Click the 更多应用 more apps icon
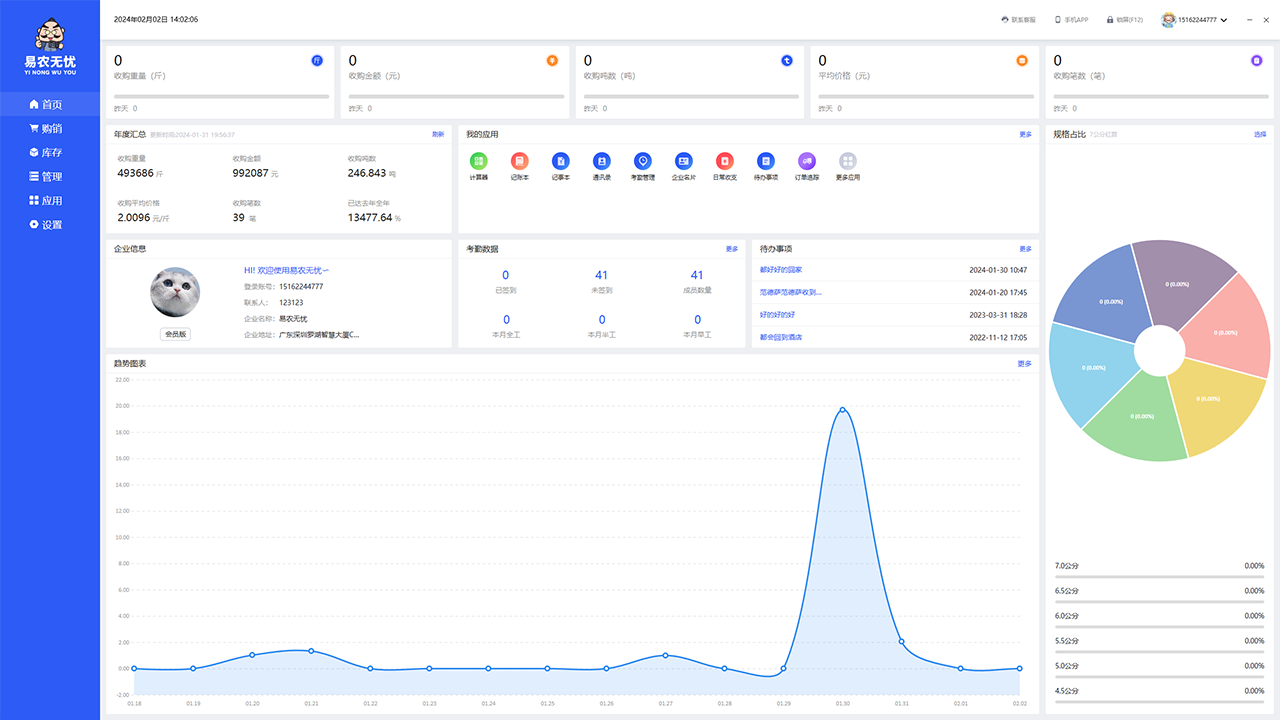This screenshot has height=720, width=1280. point(848,161)
